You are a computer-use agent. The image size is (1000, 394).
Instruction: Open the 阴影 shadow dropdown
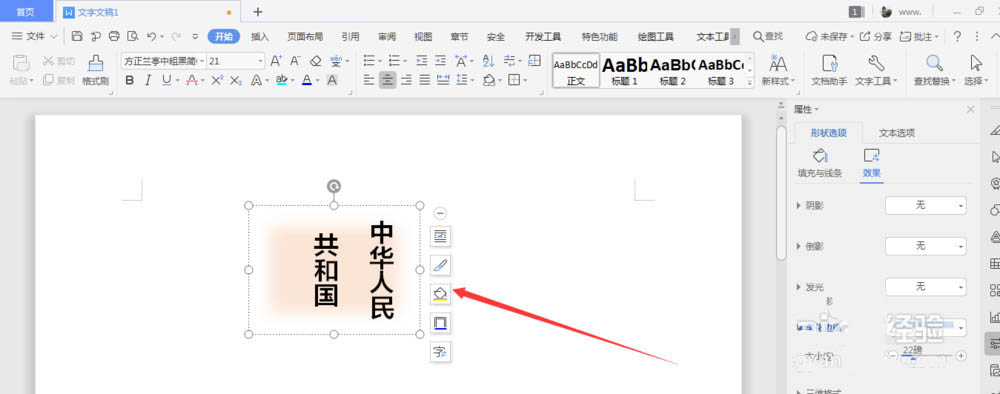pos(925,205)
